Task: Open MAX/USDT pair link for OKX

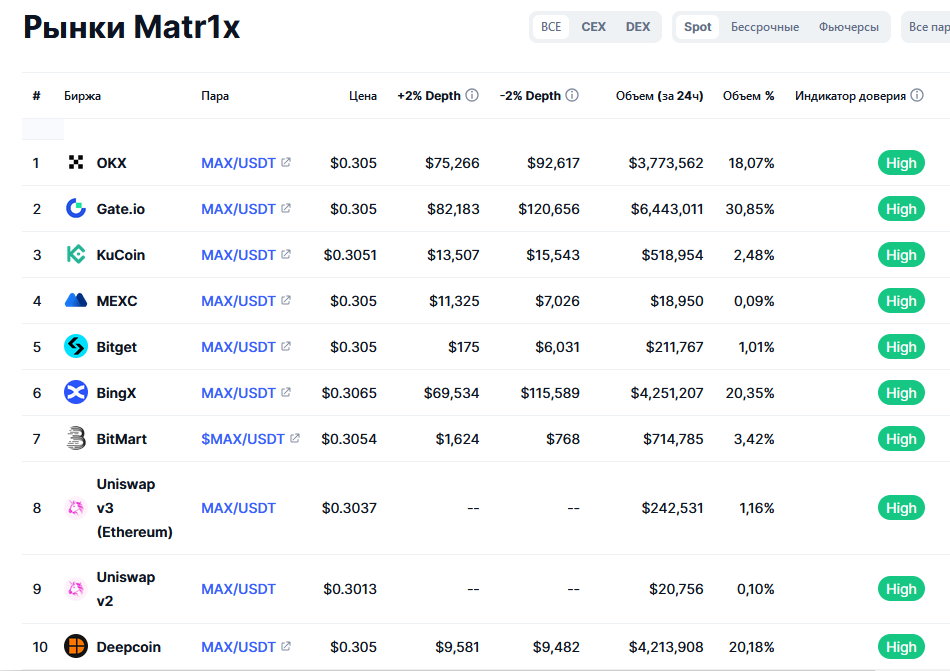Action: click(x=238, y=163)
